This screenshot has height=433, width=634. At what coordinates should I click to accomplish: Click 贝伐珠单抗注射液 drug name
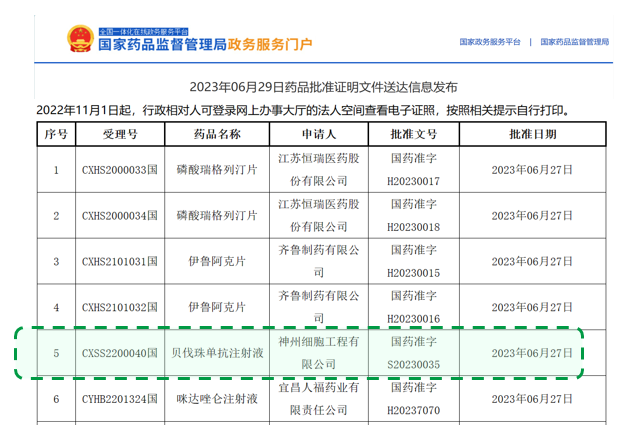point(217,353)
